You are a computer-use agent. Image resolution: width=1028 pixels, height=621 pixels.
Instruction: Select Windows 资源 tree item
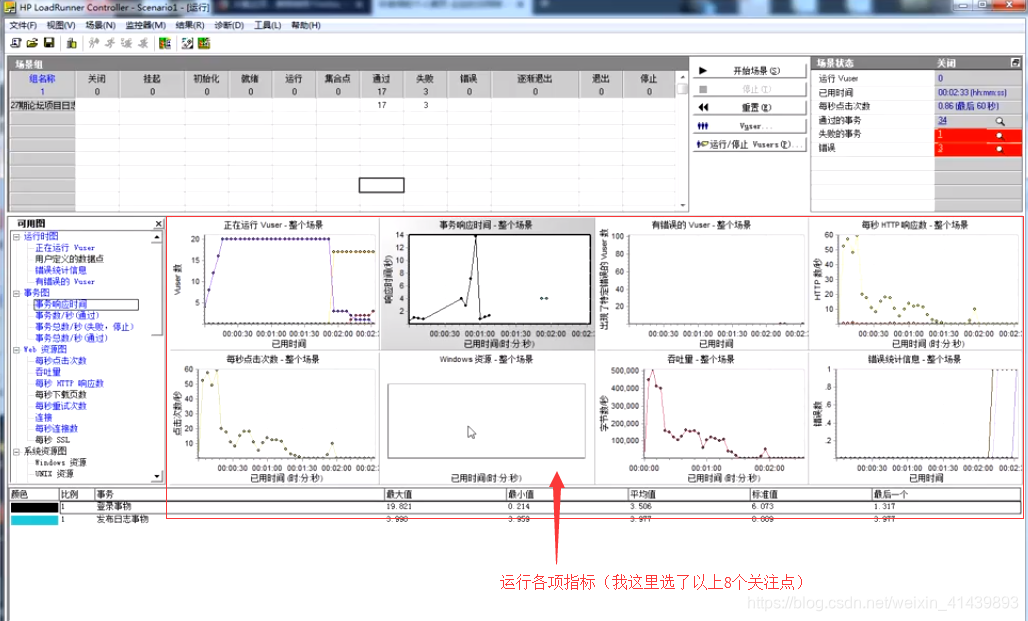pyautogui.click(x=60, y=462)
